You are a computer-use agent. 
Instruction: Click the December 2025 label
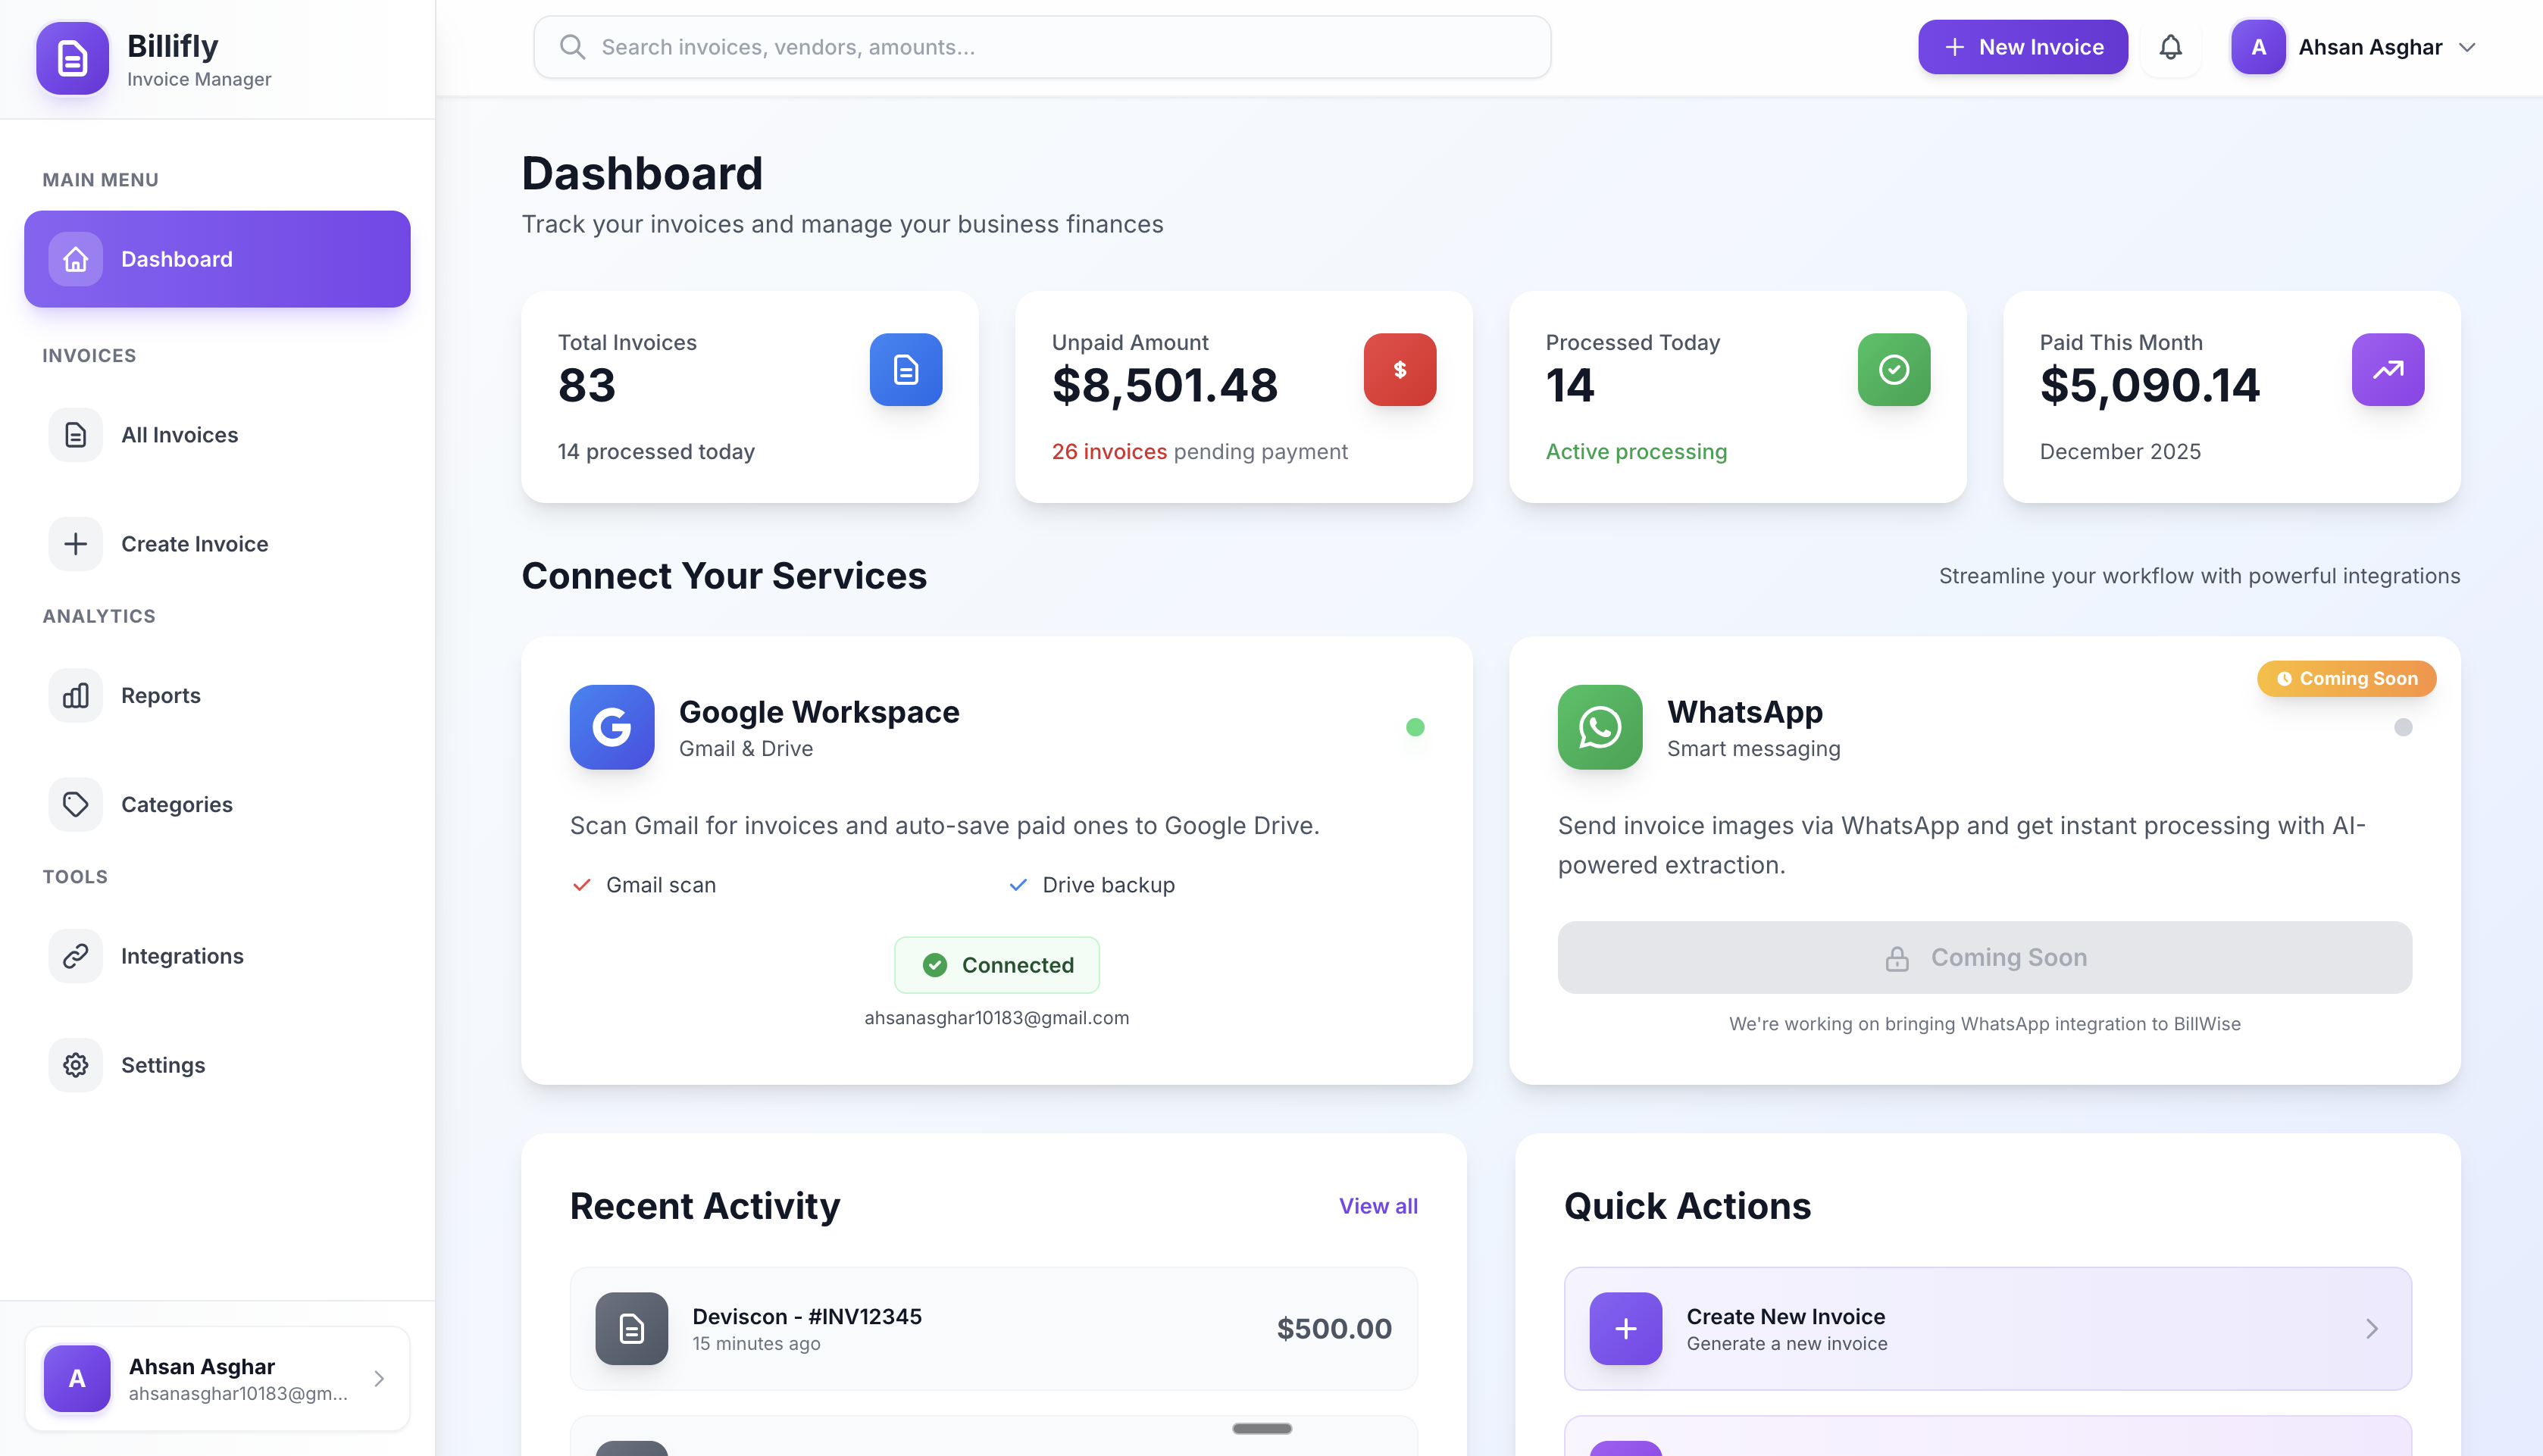click(2120, 452)
